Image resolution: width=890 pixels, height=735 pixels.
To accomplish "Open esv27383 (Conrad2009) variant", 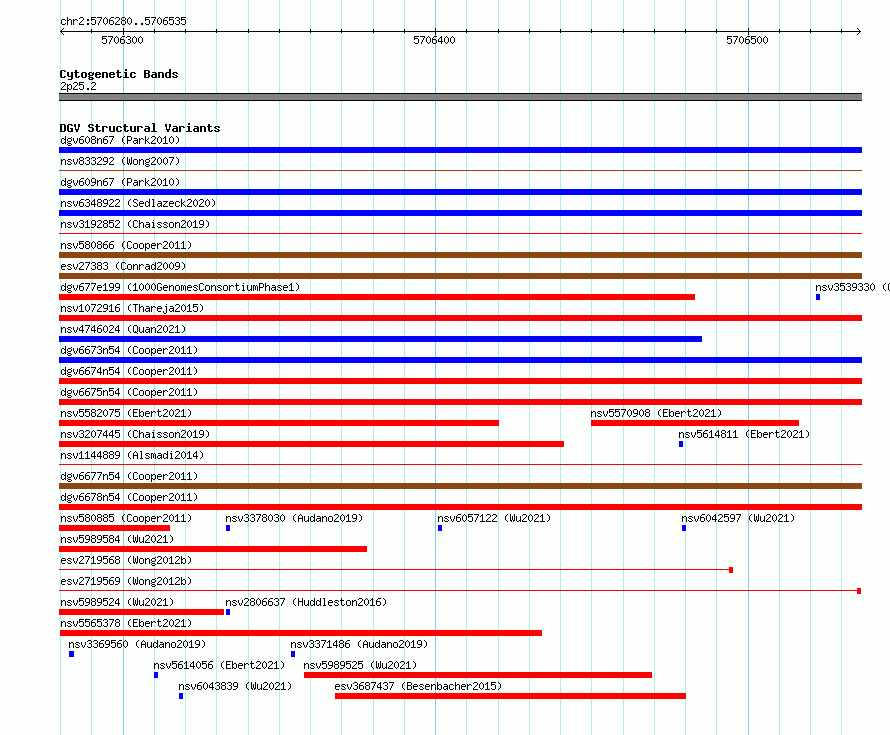I will [123, 266].
